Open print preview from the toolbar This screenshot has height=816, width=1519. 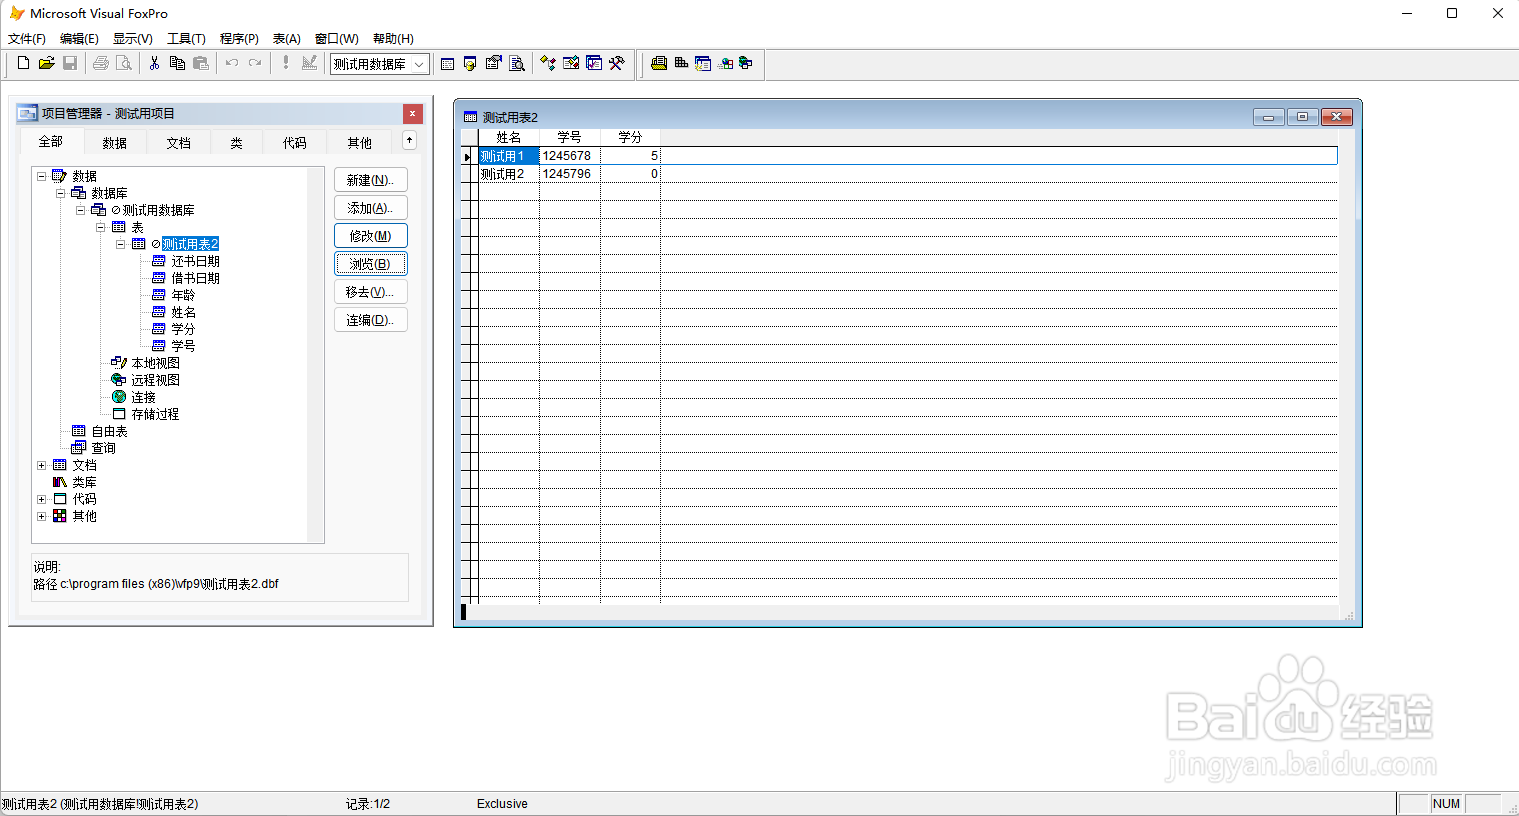click(124, 63)
